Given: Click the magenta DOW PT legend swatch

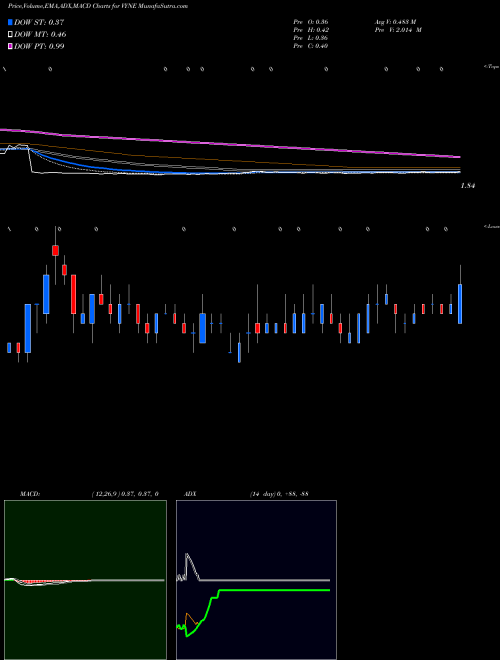Looking at the screenshot, I should pos(11,46).
